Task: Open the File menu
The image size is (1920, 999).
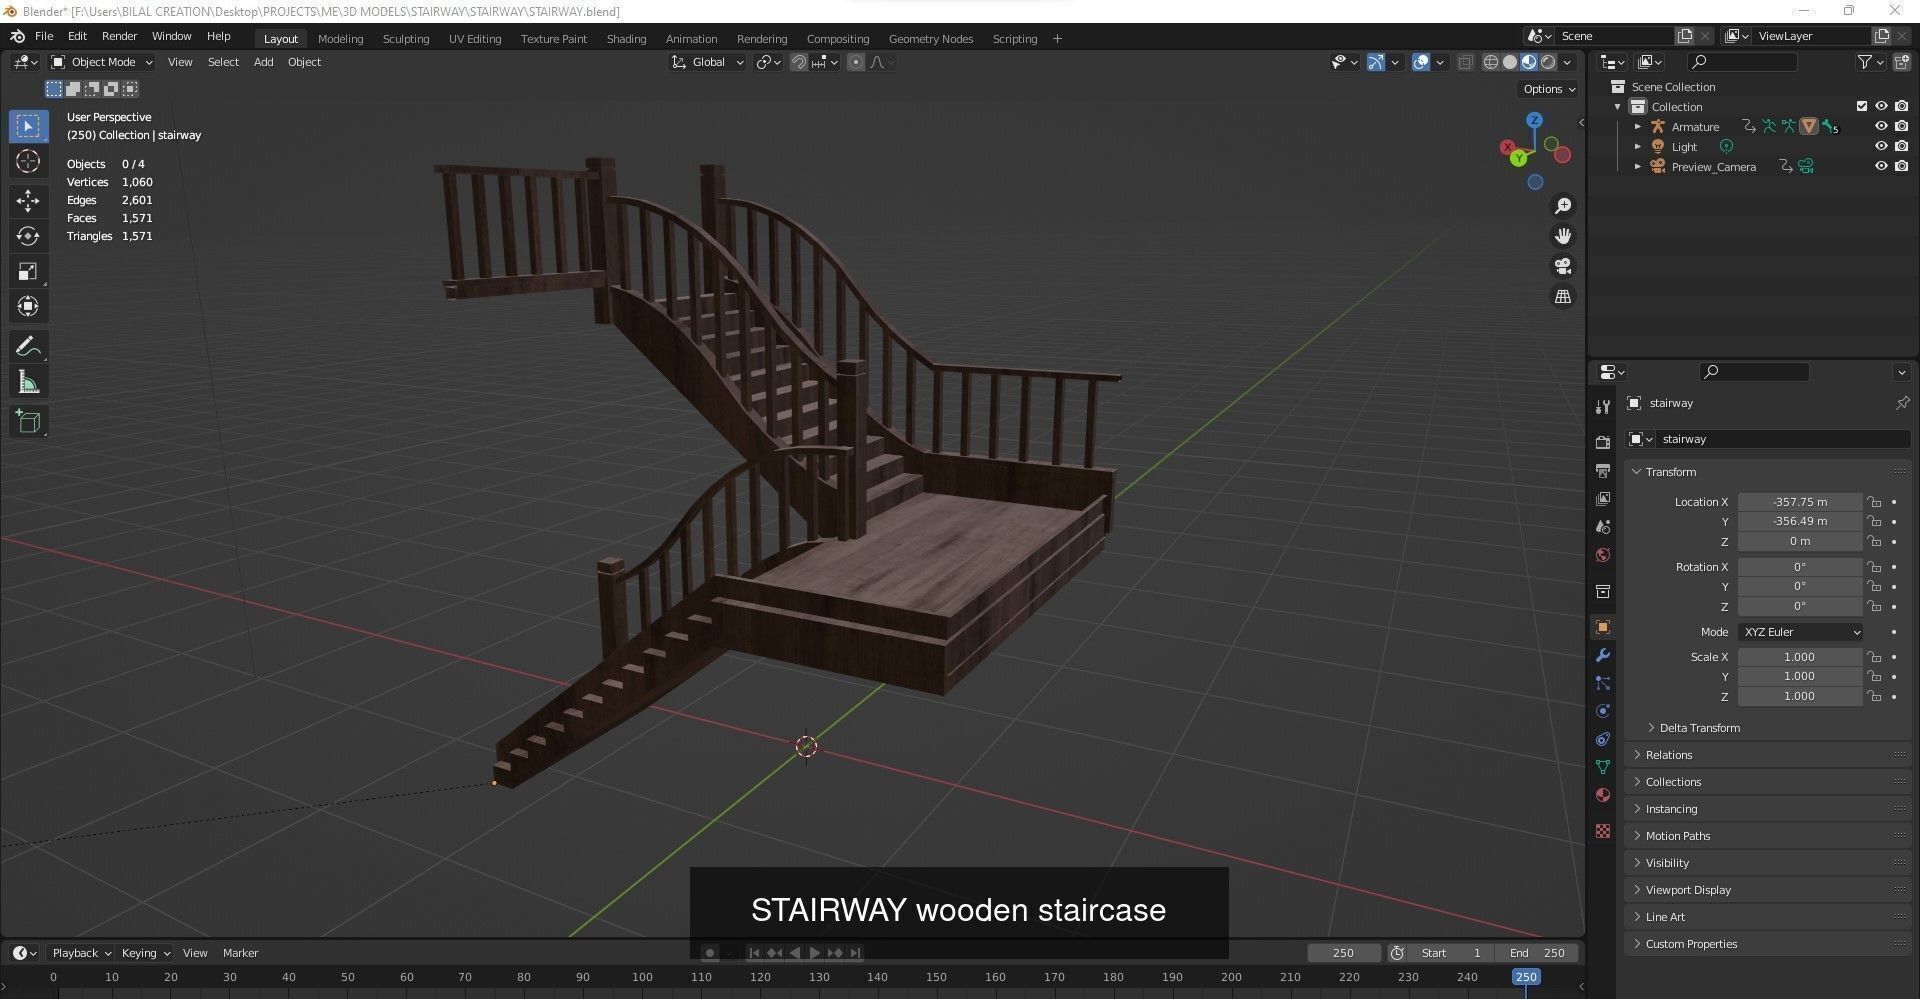Action: [x=44, y=36]
